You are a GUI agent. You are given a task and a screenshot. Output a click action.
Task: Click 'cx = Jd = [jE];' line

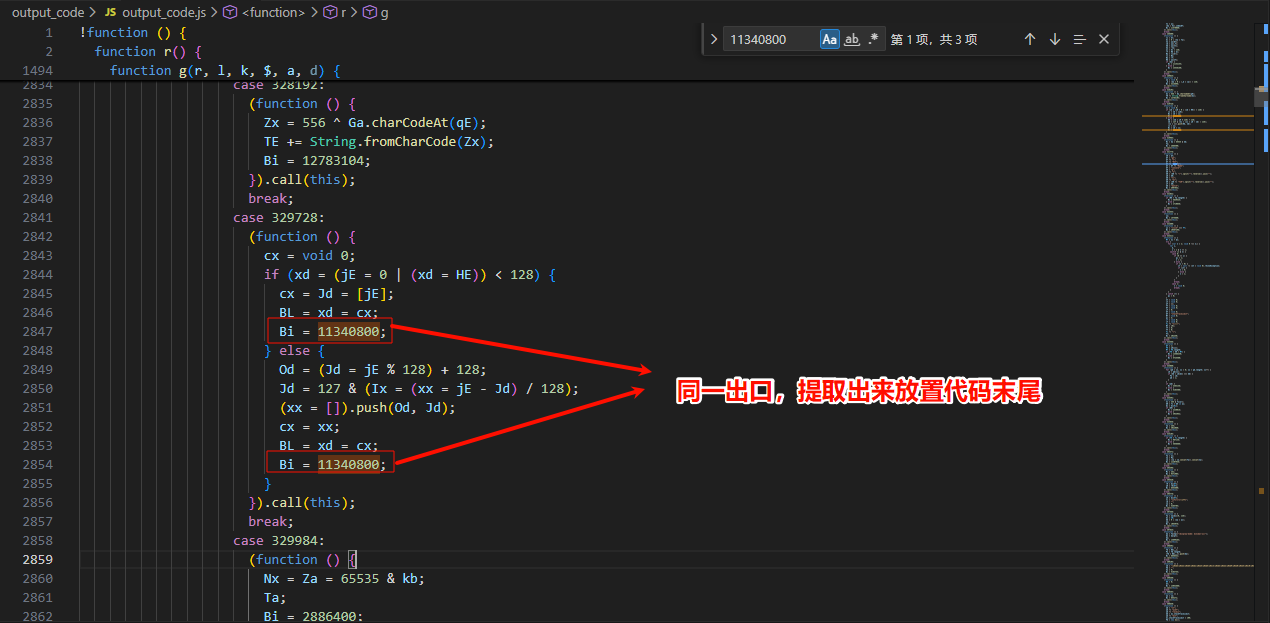coord(337,293)
